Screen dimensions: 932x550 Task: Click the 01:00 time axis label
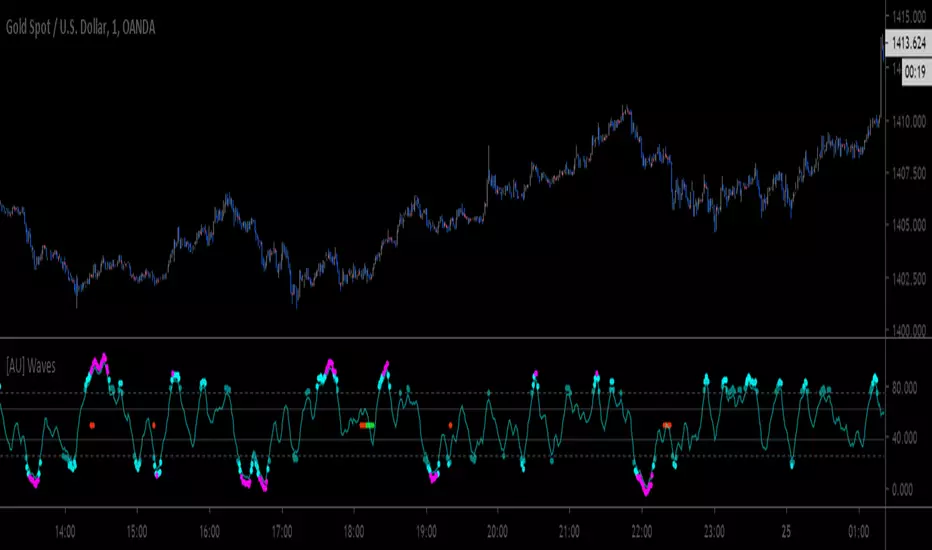pos(858,532)
